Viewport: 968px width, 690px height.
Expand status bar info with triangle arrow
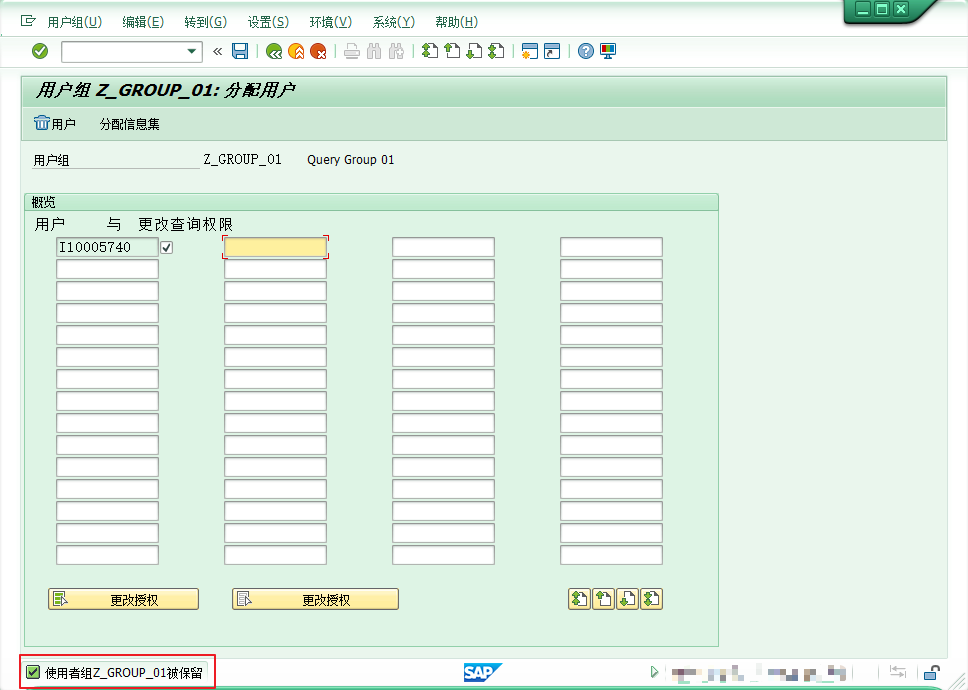(x=654, y=672)
